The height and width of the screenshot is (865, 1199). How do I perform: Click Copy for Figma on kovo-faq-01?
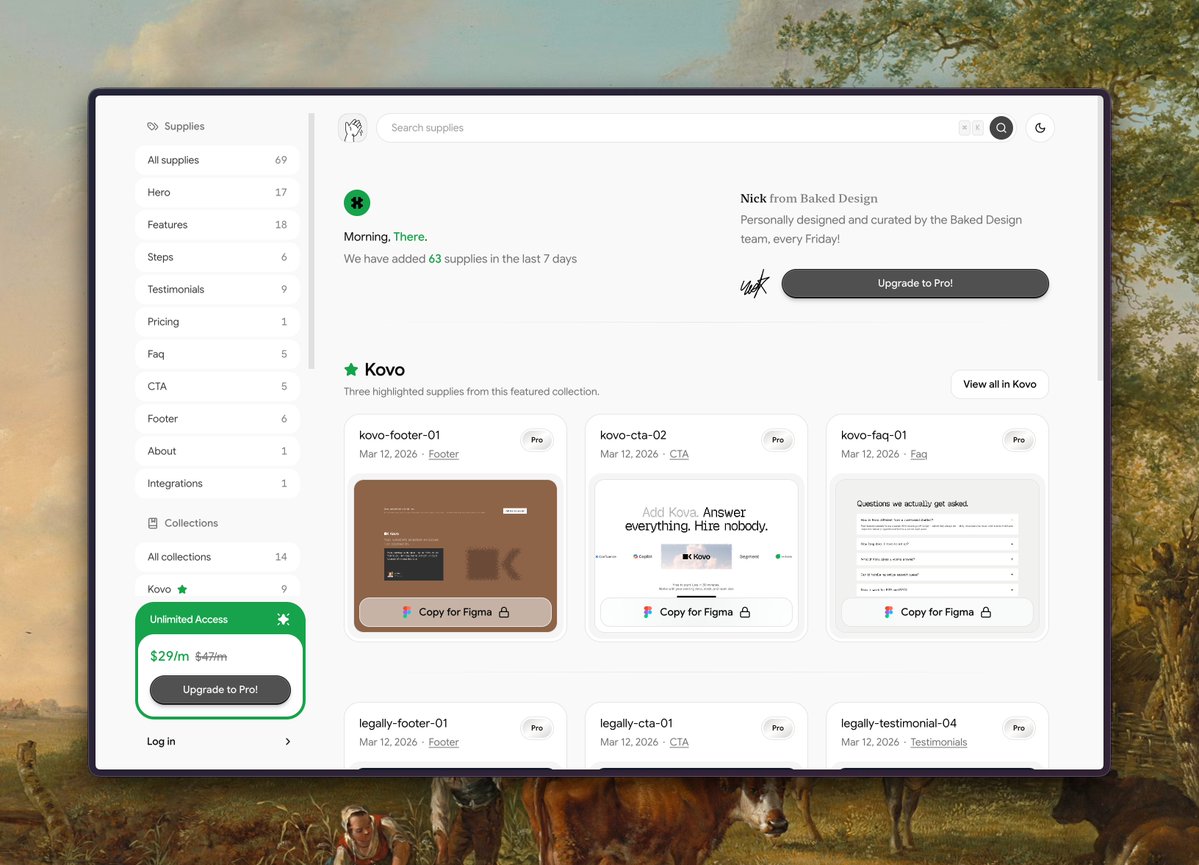937,612
